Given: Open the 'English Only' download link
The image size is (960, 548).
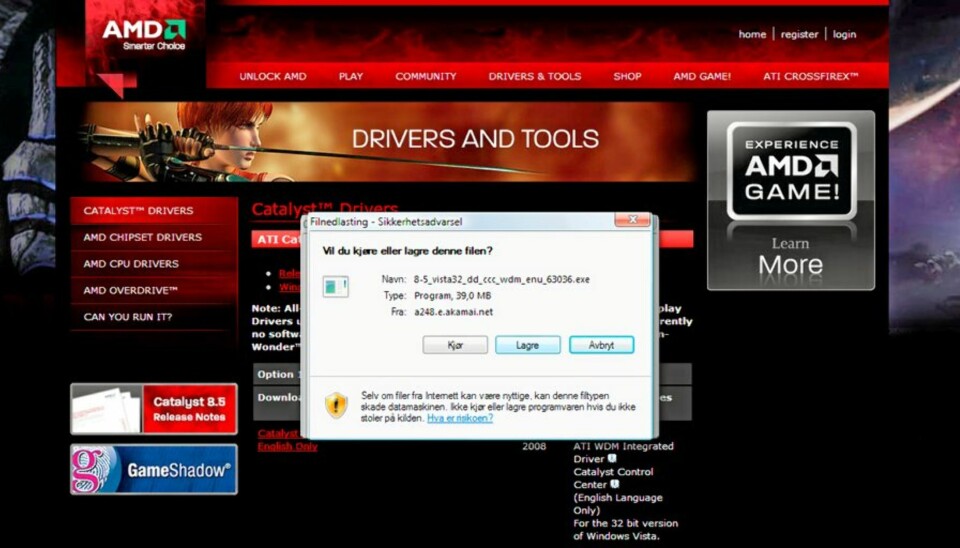Looking at the screenshot, I should 287,446.
